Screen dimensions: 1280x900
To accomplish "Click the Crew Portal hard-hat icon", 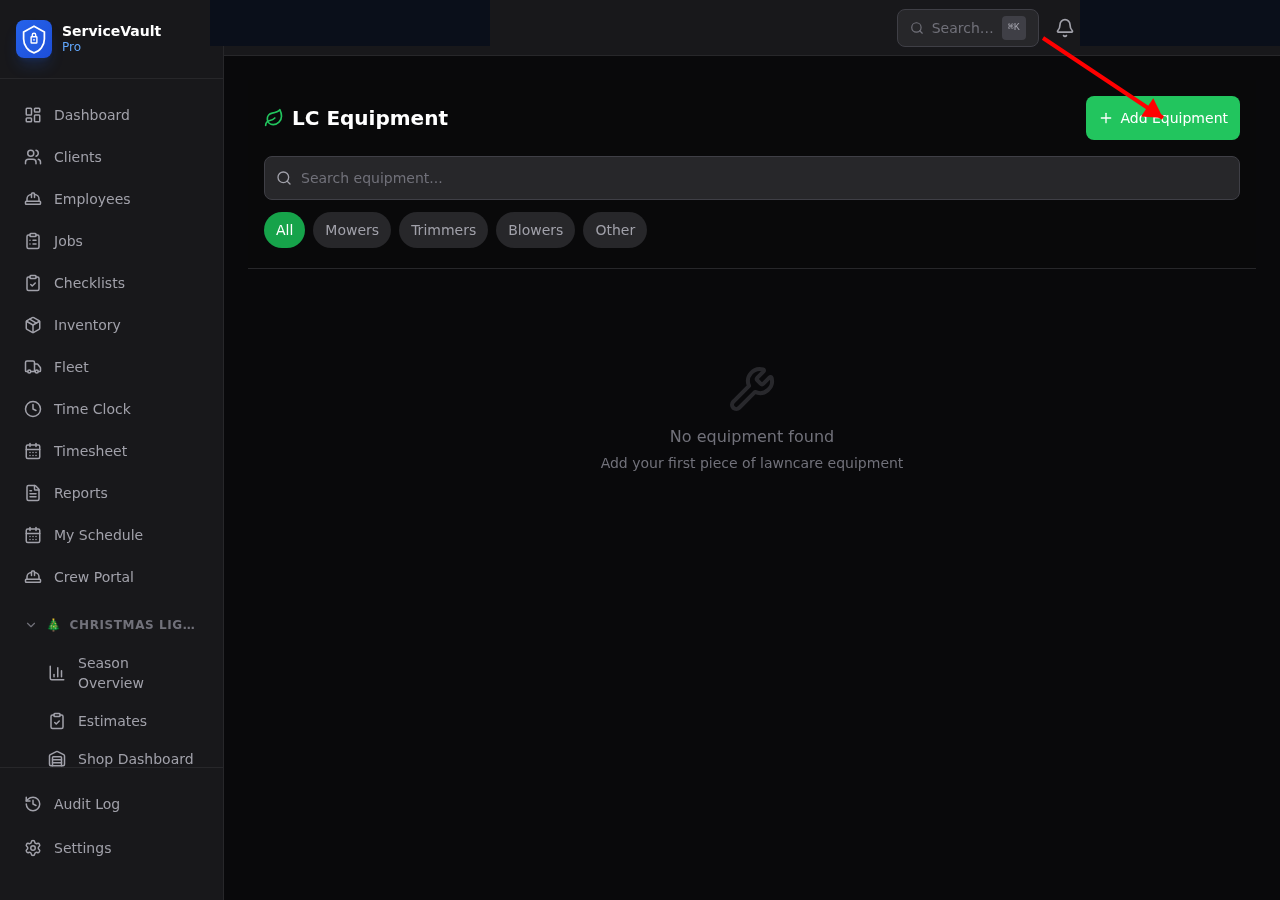I will coord(31,576).
